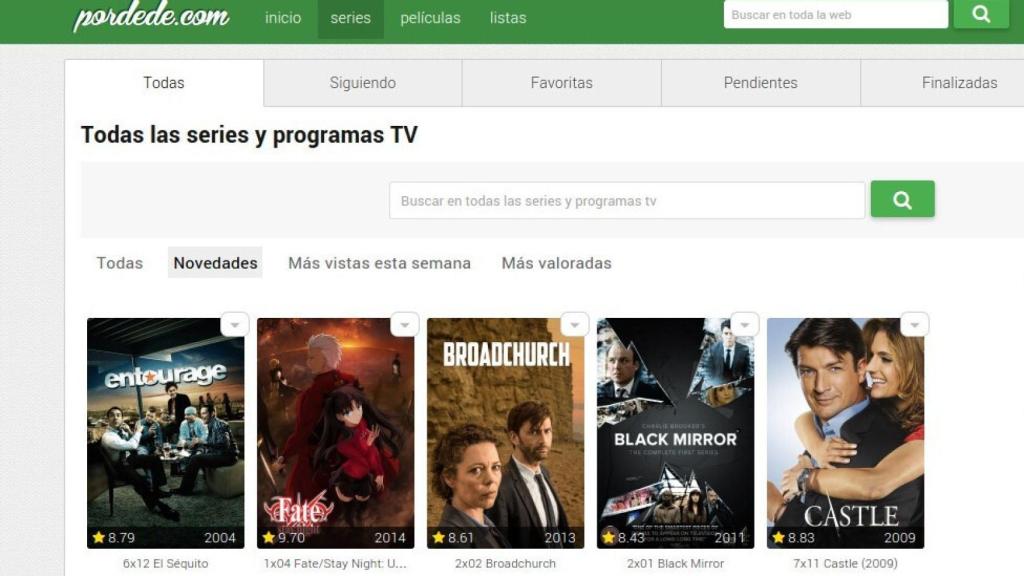Expand the dropdown arrow on Castle poster
Image resolution: width=1024 pixels, height=576 pixels.
pyautogui.click(x=914, y=325)
